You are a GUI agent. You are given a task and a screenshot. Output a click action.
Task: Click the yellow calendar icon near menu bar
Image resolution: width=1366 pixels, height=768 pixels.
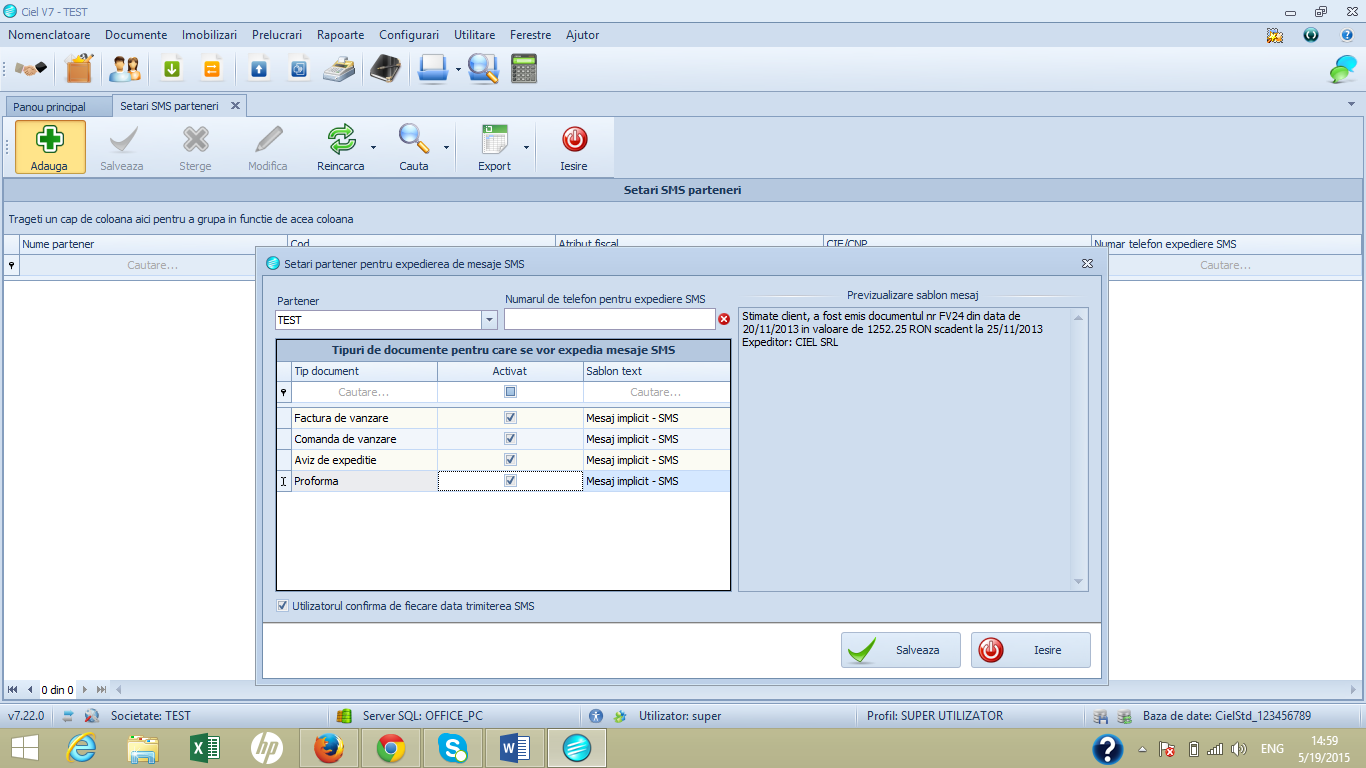click(x=1274, y=35)
